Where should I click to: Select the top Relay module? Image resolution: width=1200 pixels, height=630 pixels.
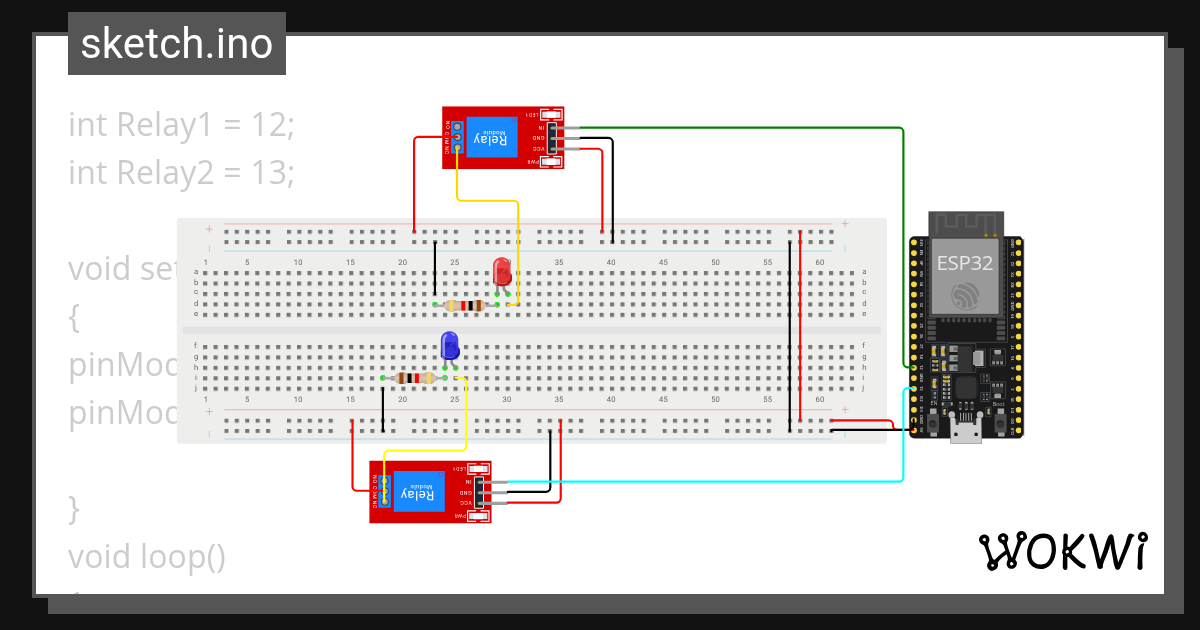(x=505, y=138)
